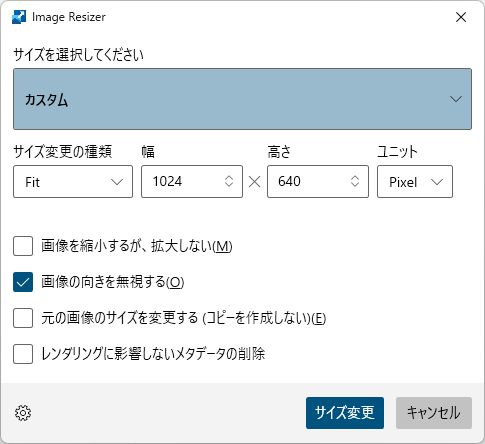Click the width field showing 1024
Screen dimensions: 485x444
tap(192, 182)
